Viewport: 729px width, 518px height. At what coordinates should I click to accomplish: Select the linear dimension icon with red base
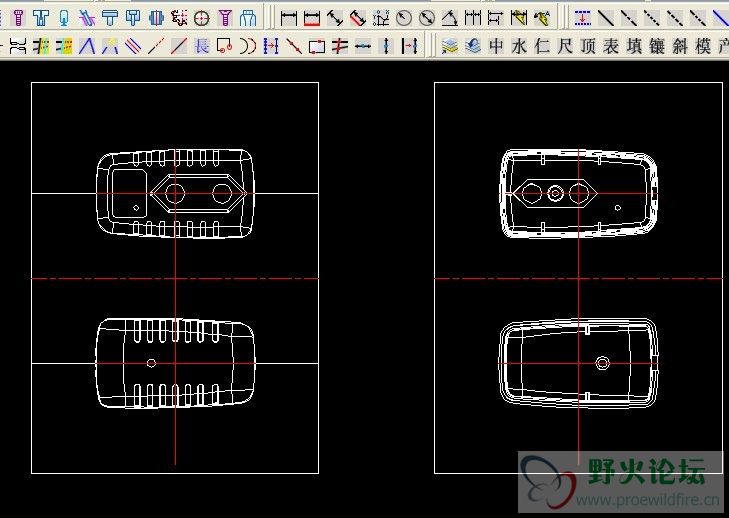tap(312, 18)
